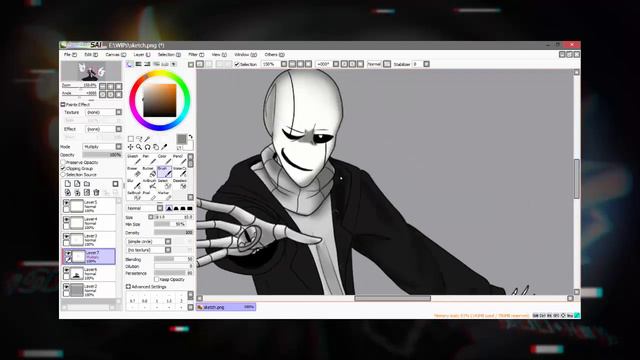Select the flat brush edge shape
Viewport: 640px width, 360px height.
coord(190,209)
